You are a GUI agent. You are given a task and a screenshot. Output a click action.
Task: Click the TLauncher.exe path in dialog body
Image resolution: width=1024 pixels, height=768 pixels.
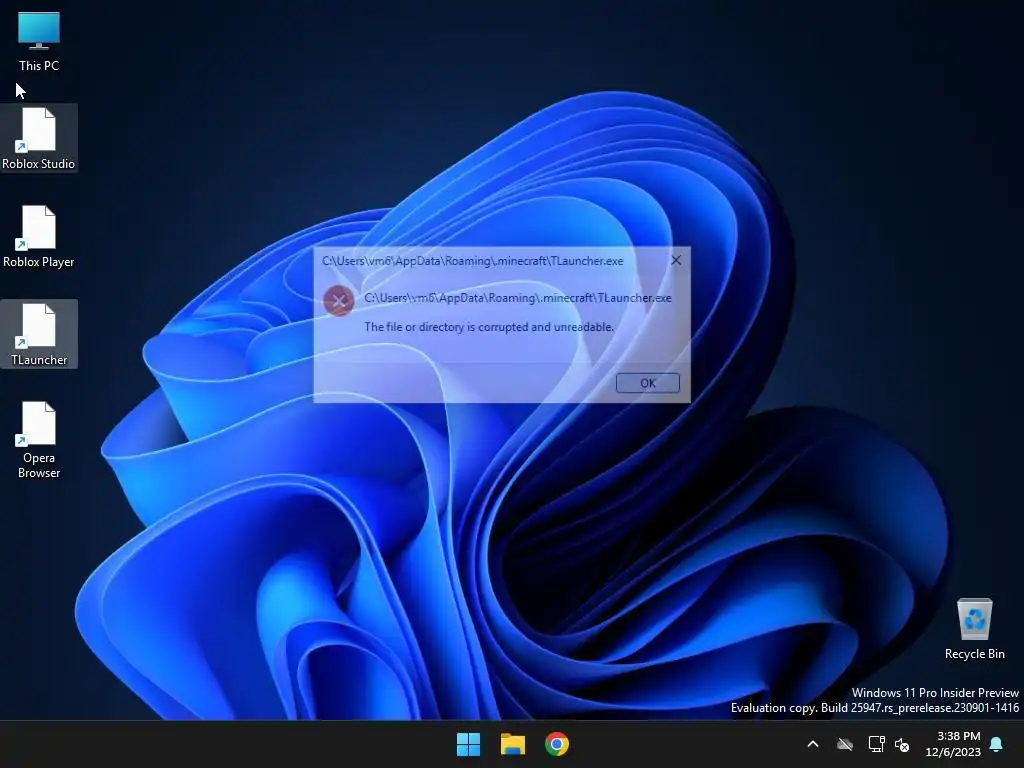[x=518, y=298]
